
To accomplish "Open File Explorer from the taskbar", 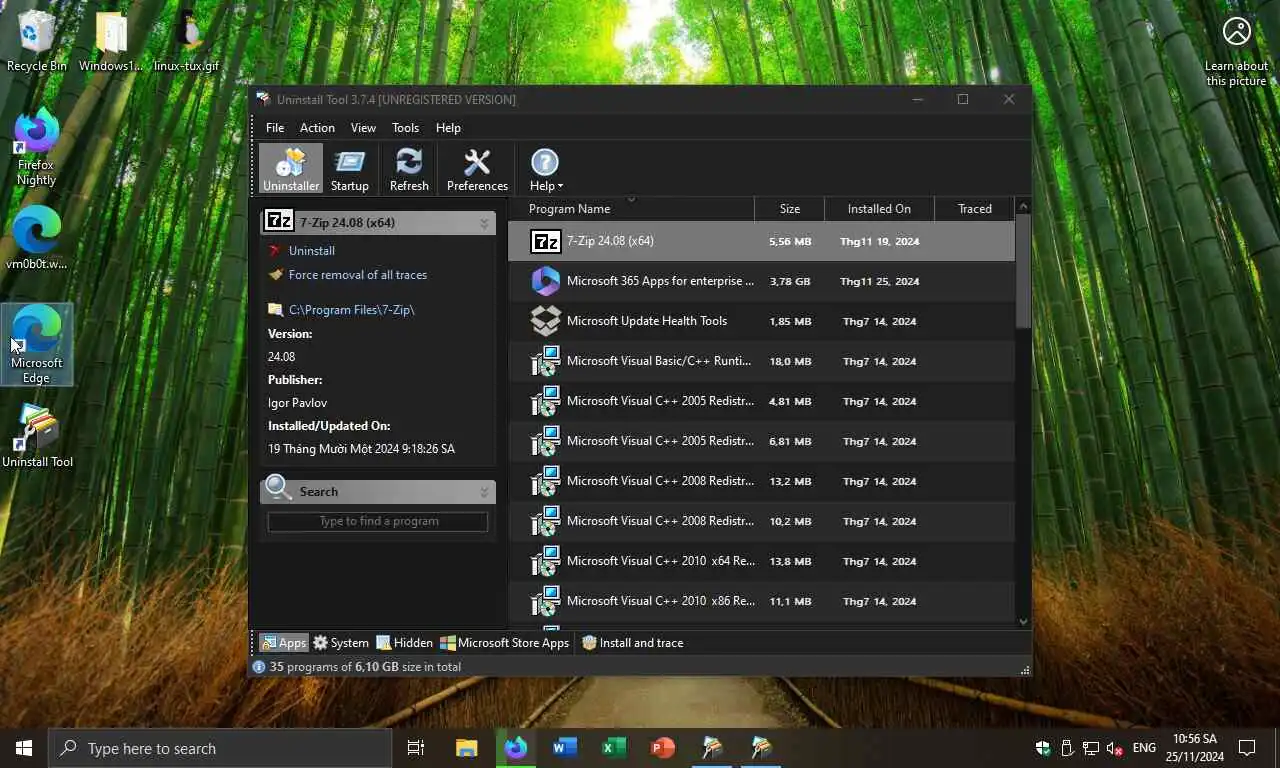I will [x=467, y=748].
